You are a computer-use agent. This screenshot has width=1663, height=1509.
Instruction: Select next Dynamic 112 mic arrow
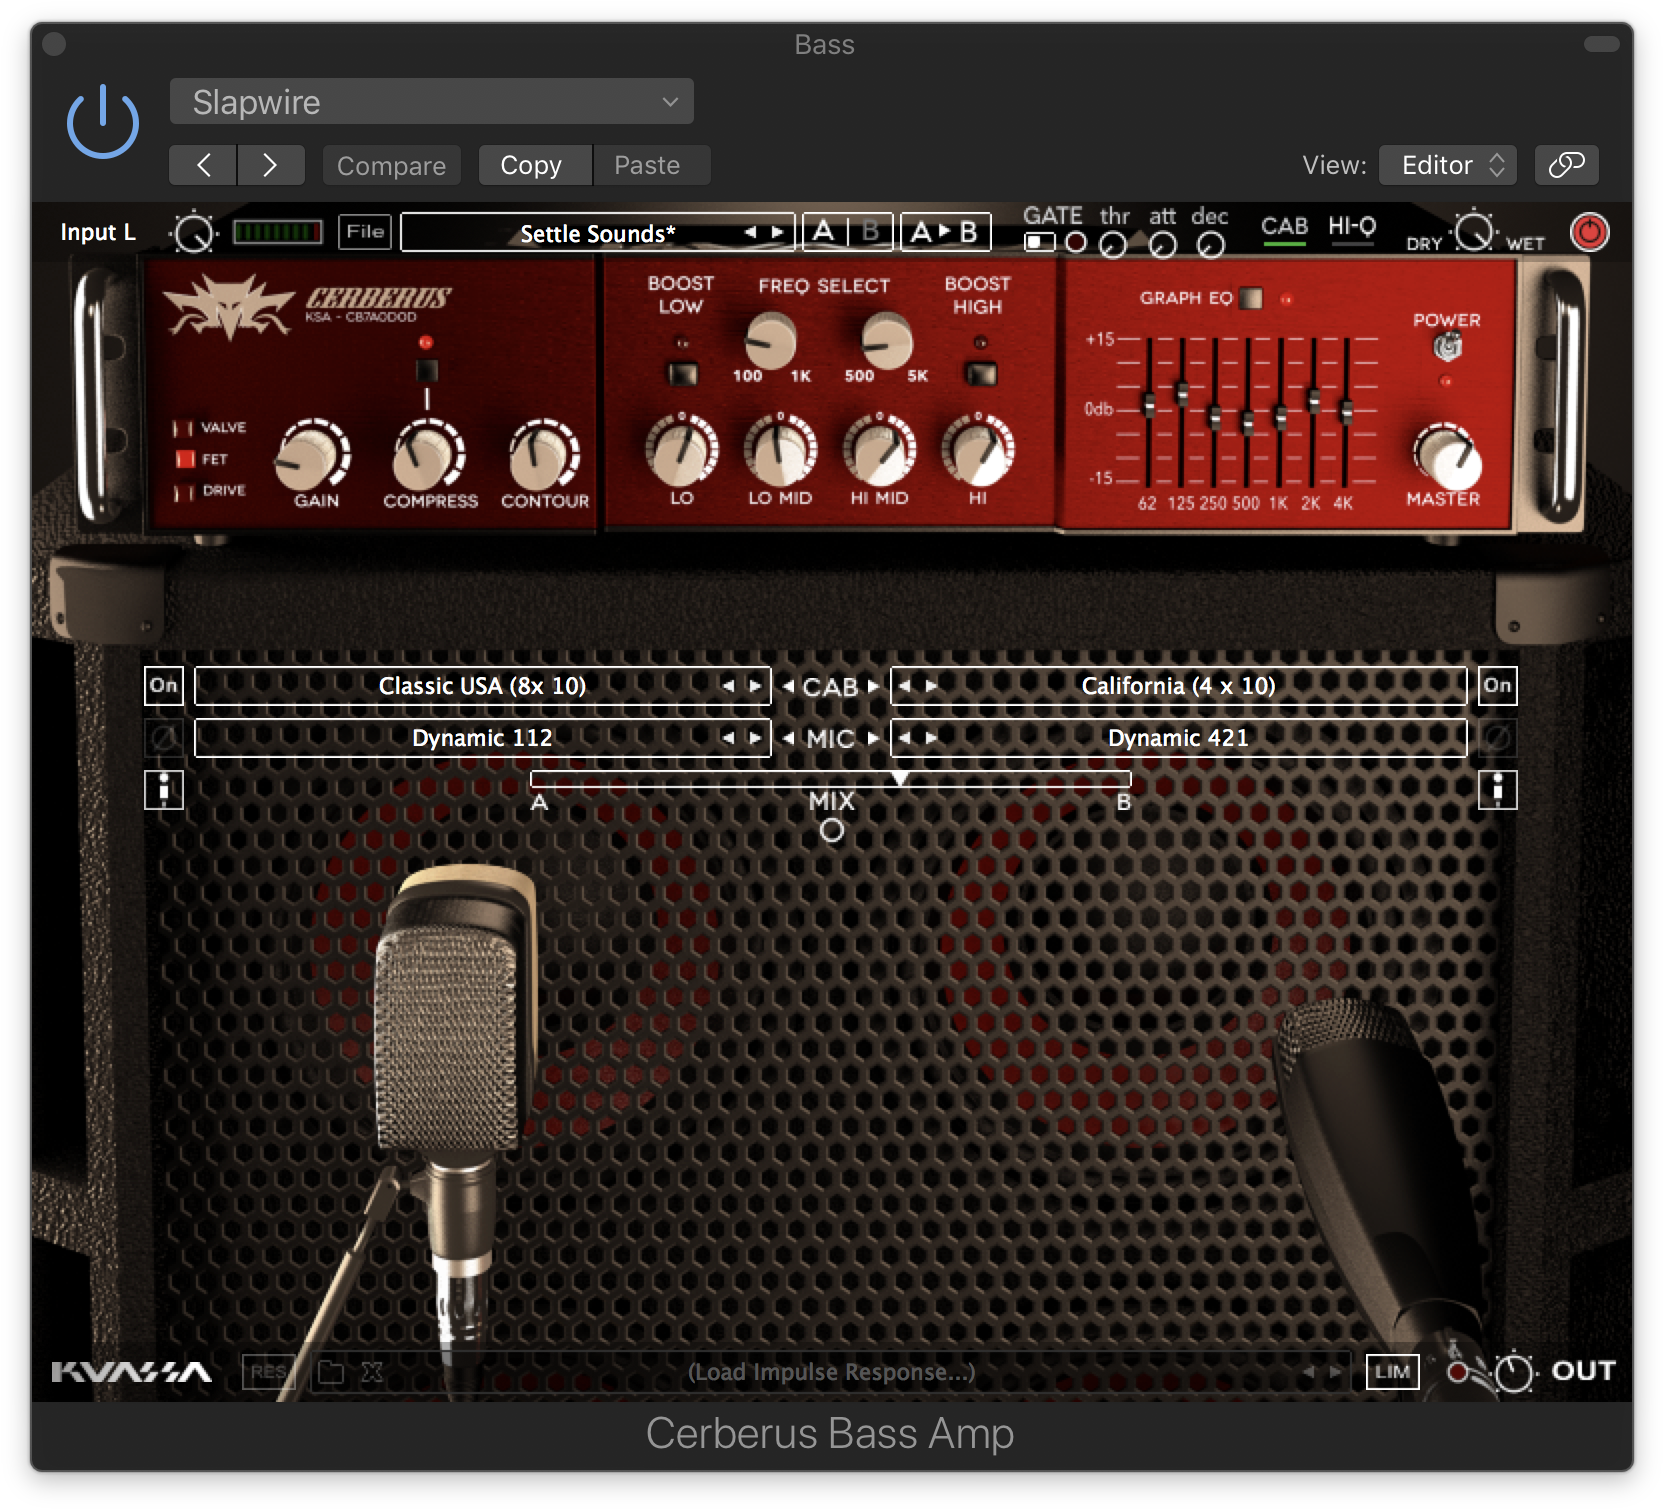[755, 738]
